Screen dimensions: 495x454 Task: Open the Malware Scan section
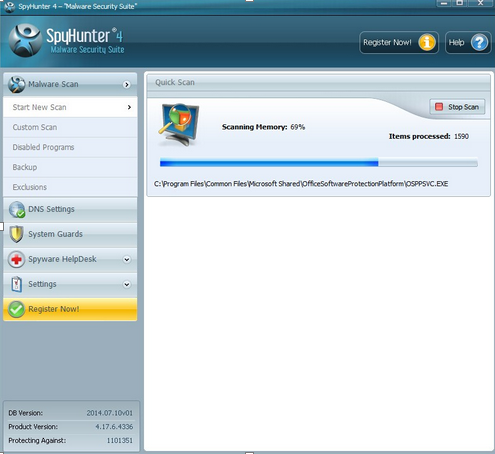70,84
